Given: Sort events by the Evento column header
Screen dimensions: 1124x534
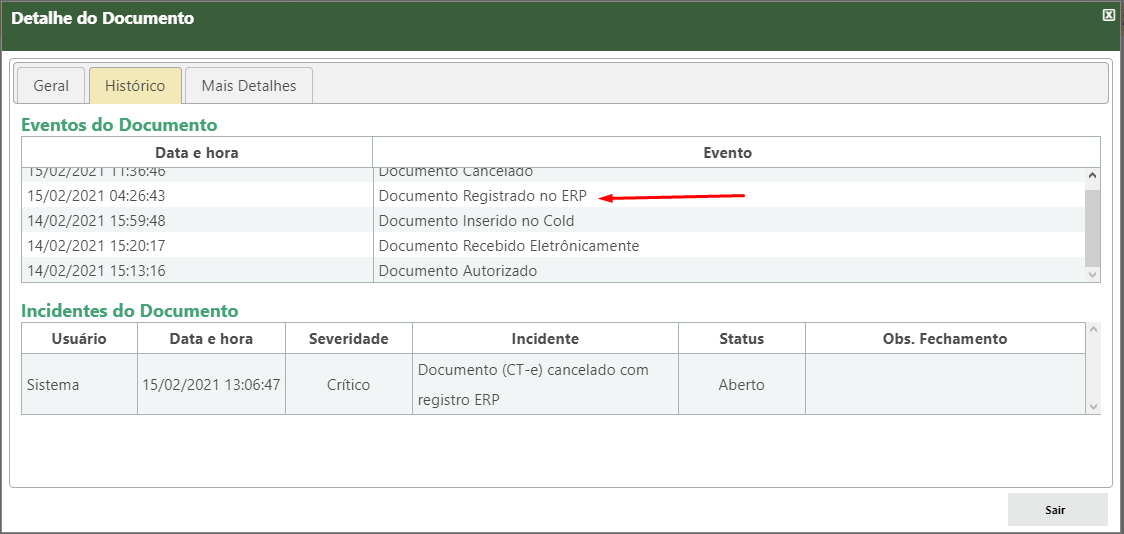Looking at the screenshot, I should point(727,153).
